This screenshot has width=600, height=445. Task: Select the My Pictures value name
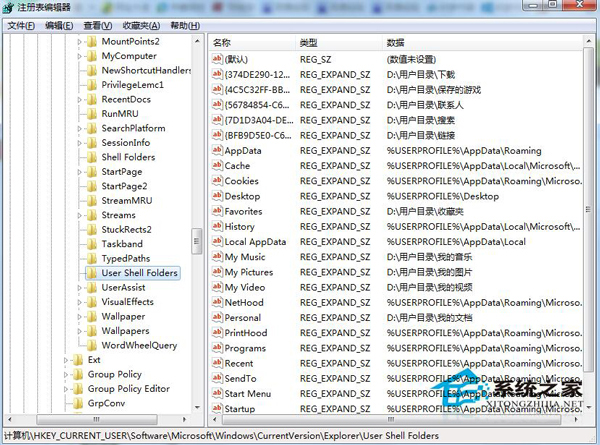(249, 272)
